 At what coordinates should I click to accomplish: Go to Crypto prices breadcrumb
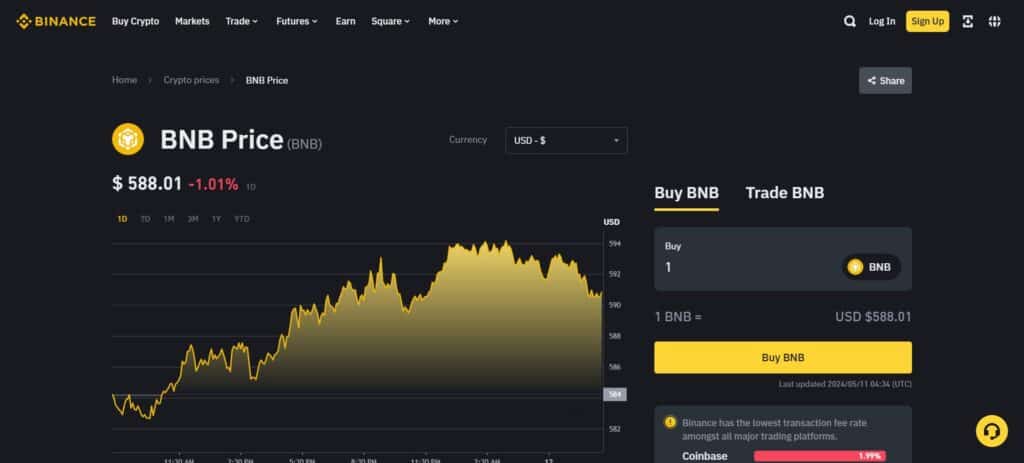(191, 80)
